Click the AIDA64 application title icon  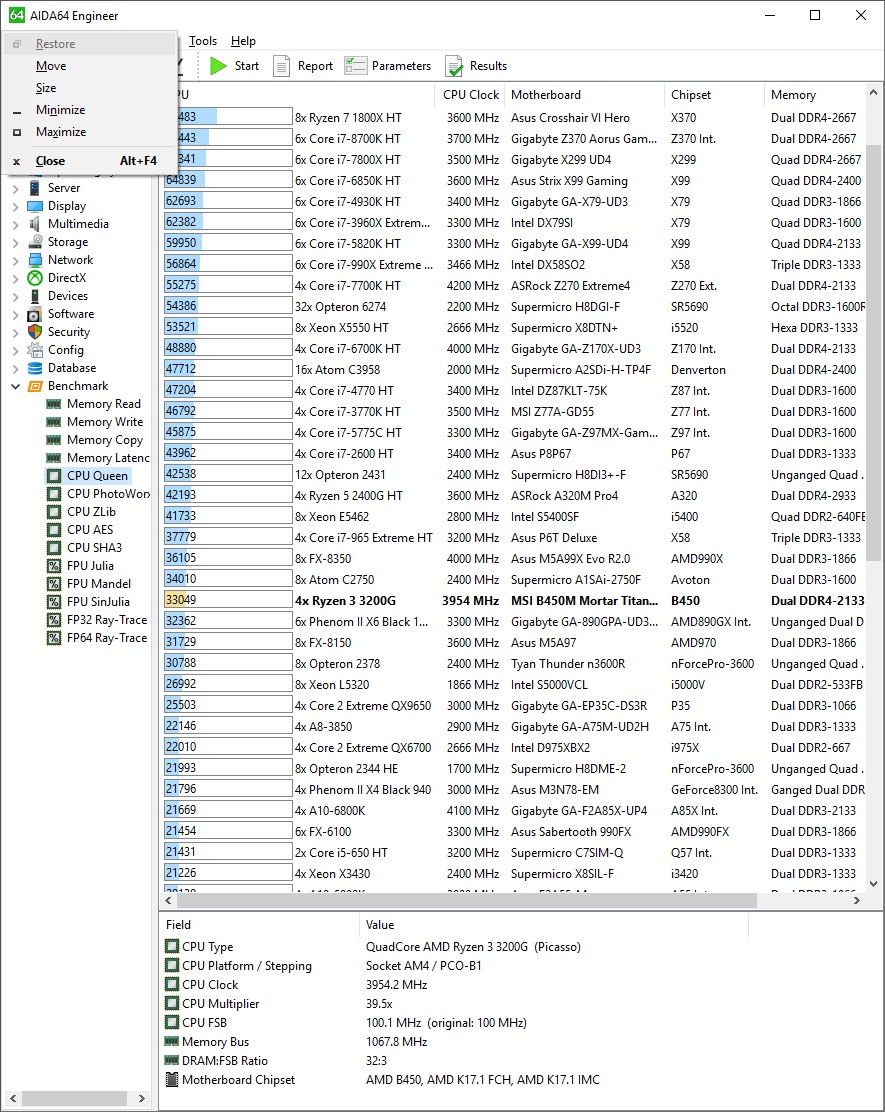(16, 16)
